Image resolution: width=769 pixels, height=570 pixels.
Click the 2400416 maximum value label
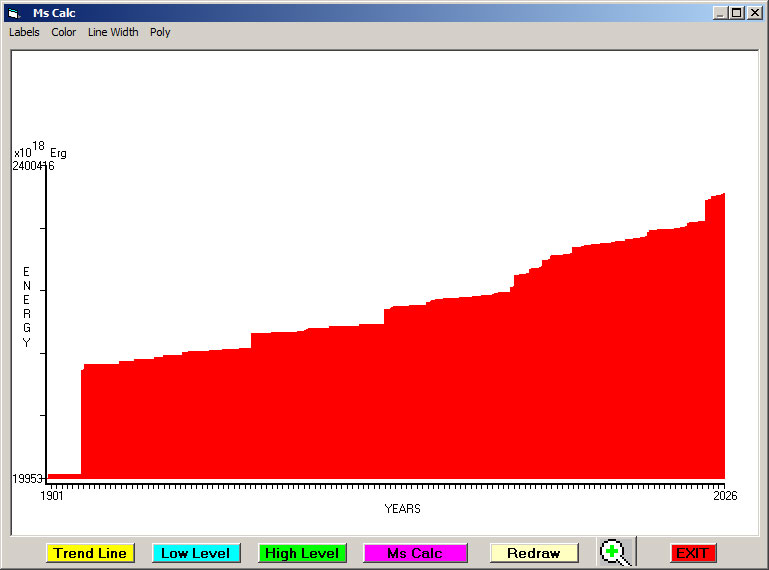[33, 166]
